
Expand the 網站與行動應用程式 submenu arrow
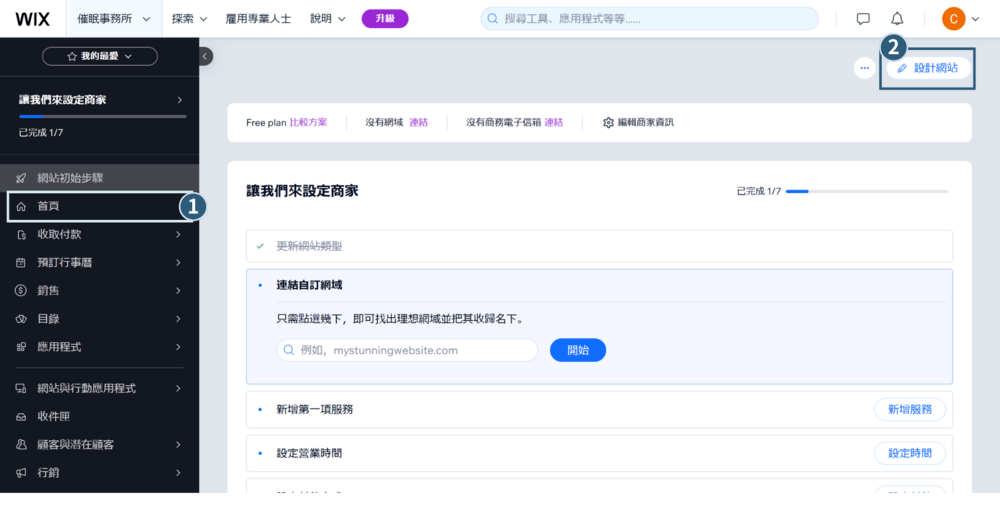178,388
